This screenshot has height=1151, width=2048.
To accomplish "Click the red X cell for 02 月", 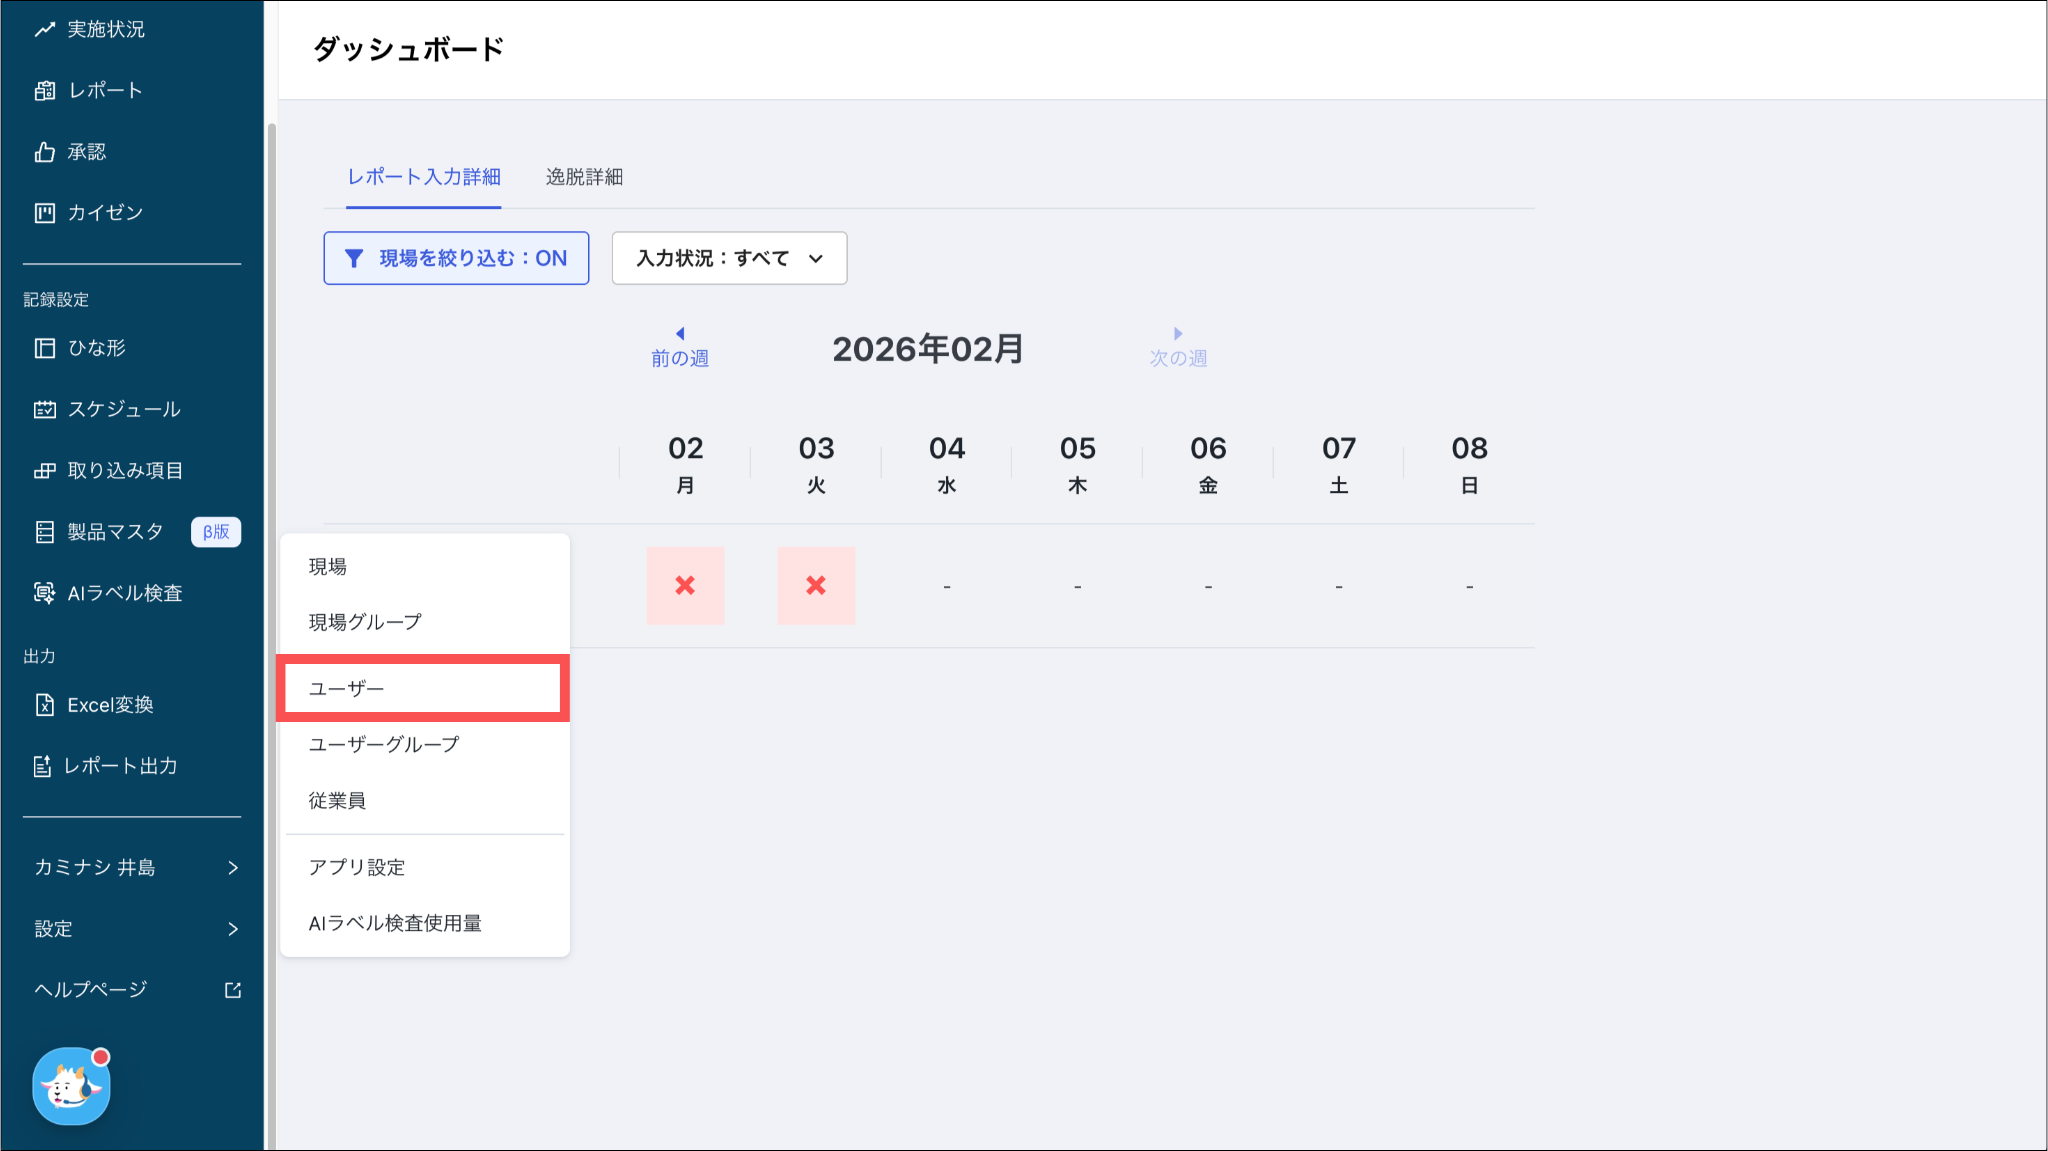I will click(685, 586).
